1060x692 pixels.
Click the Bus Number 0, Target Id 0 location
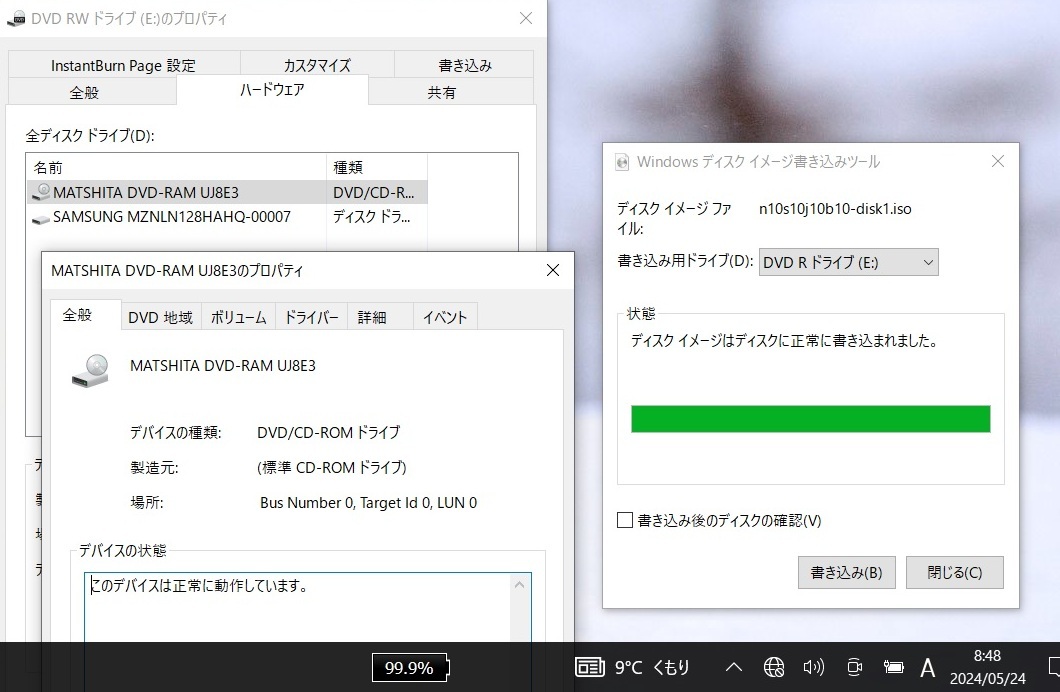[368, 503]
